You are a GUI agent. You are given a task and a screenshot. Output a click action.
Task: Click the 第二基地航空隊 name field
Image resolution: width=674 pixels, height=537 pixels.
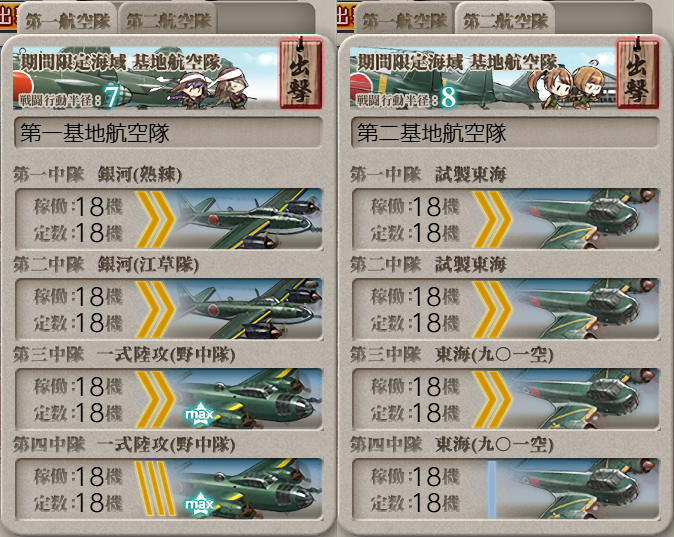pyautogui.click(x=505, y=133)
